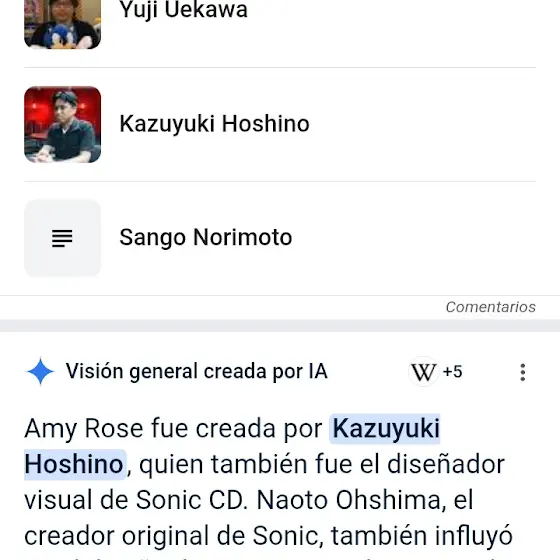Click the Comentarios feedback link
Viewport: 560px width, 560px height.
(x=490, y=307)
